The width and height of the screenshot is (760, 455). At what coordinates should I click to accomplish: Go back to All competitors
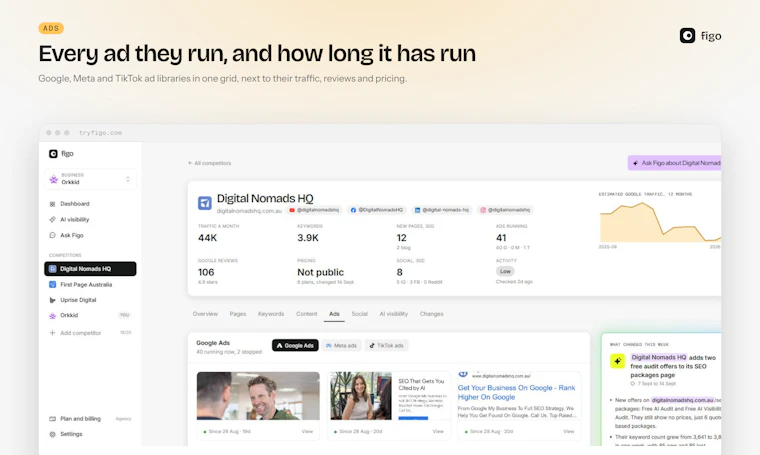(209, 163)
